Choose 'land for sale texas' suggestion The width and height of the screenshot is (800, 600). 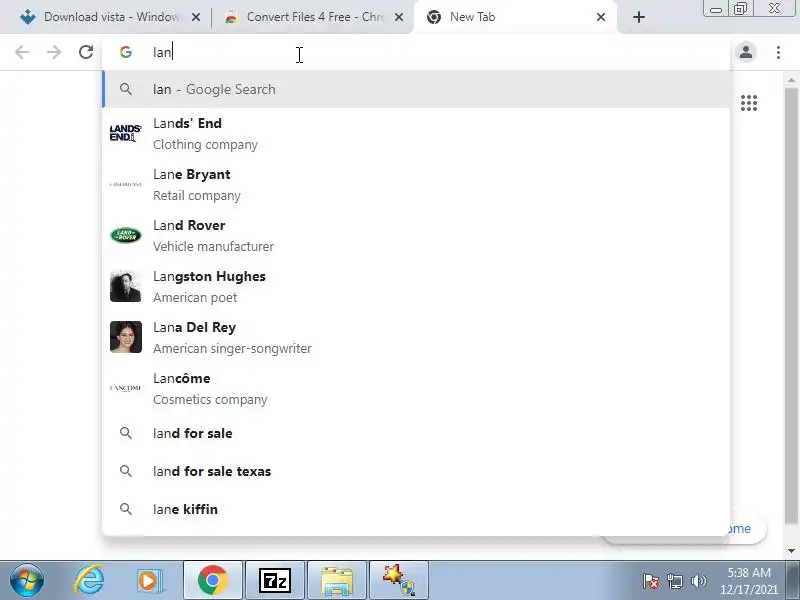[416, 471]
